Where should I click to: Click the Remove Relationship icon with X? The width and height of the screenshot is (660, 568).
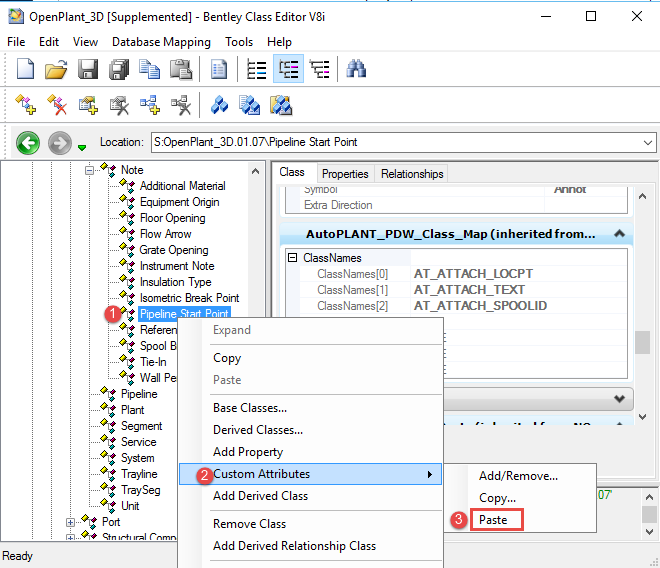(x=181, y=105)
